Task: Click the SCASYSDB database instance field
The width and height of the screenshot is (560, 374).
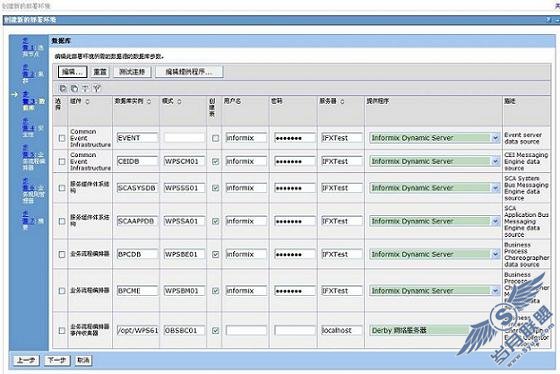Action: pos(137,188)
